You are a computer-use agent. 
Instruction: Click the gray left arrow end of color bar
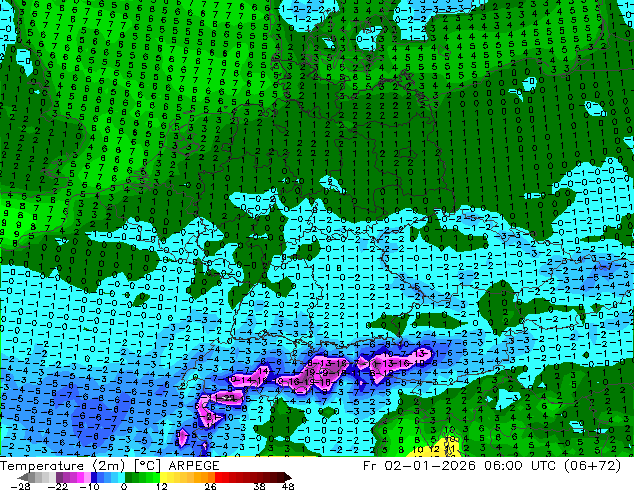click(x=23, y=477)
